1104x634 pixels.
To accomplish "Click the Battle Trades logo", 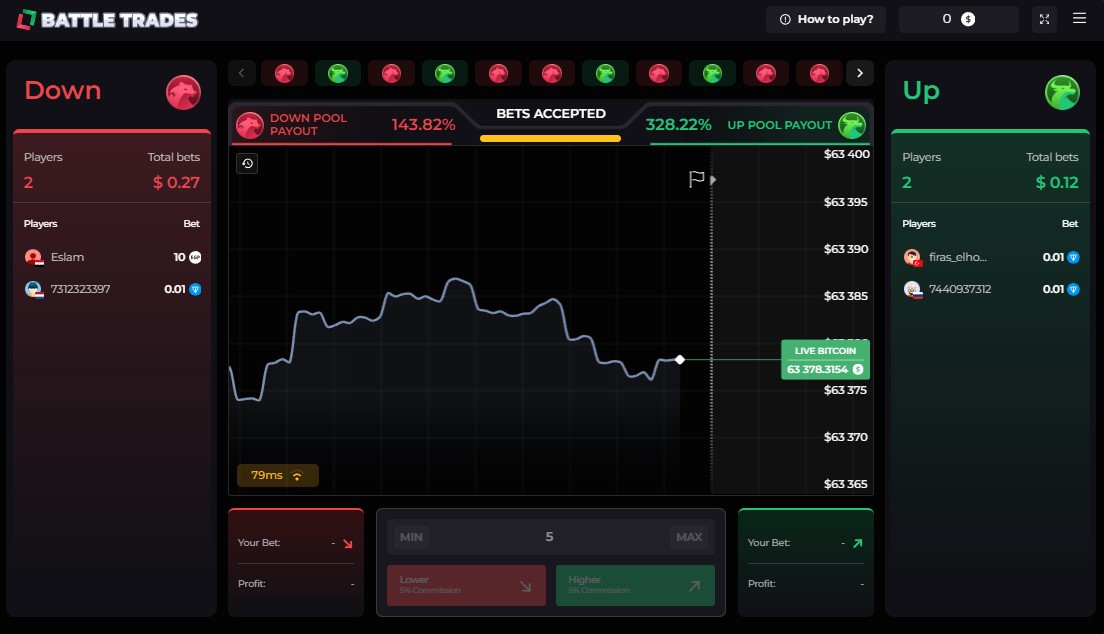I will click(108, 20).
